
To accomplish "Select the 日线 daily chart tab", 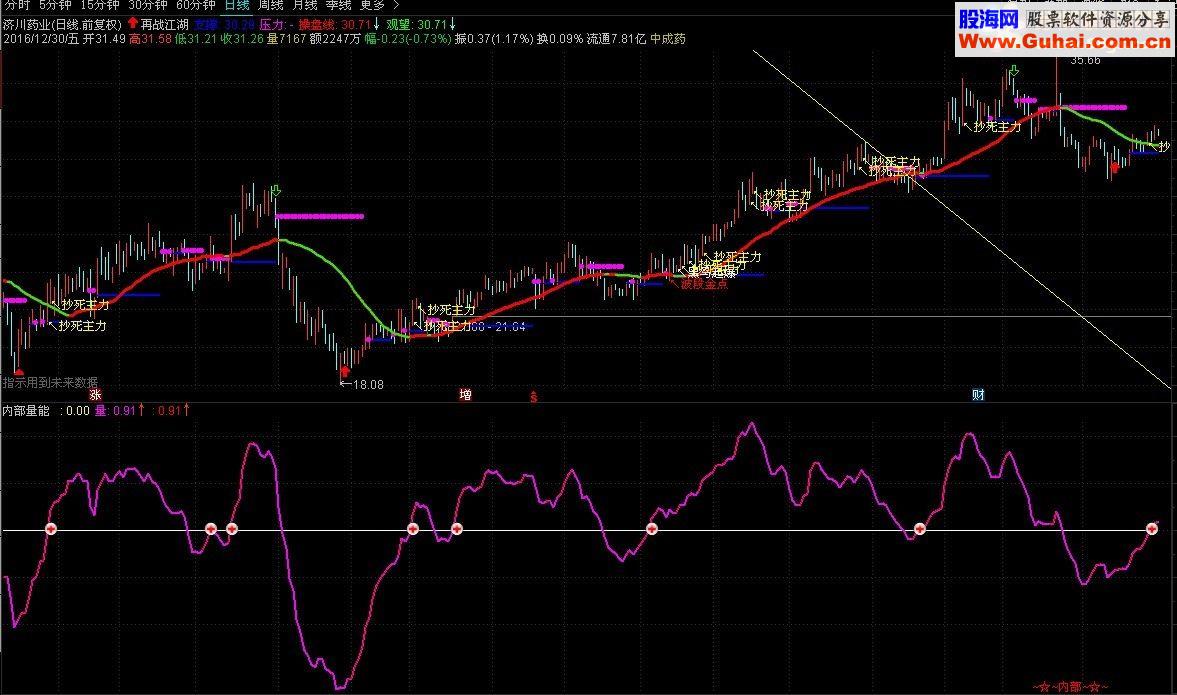I will tap(237, 5).
